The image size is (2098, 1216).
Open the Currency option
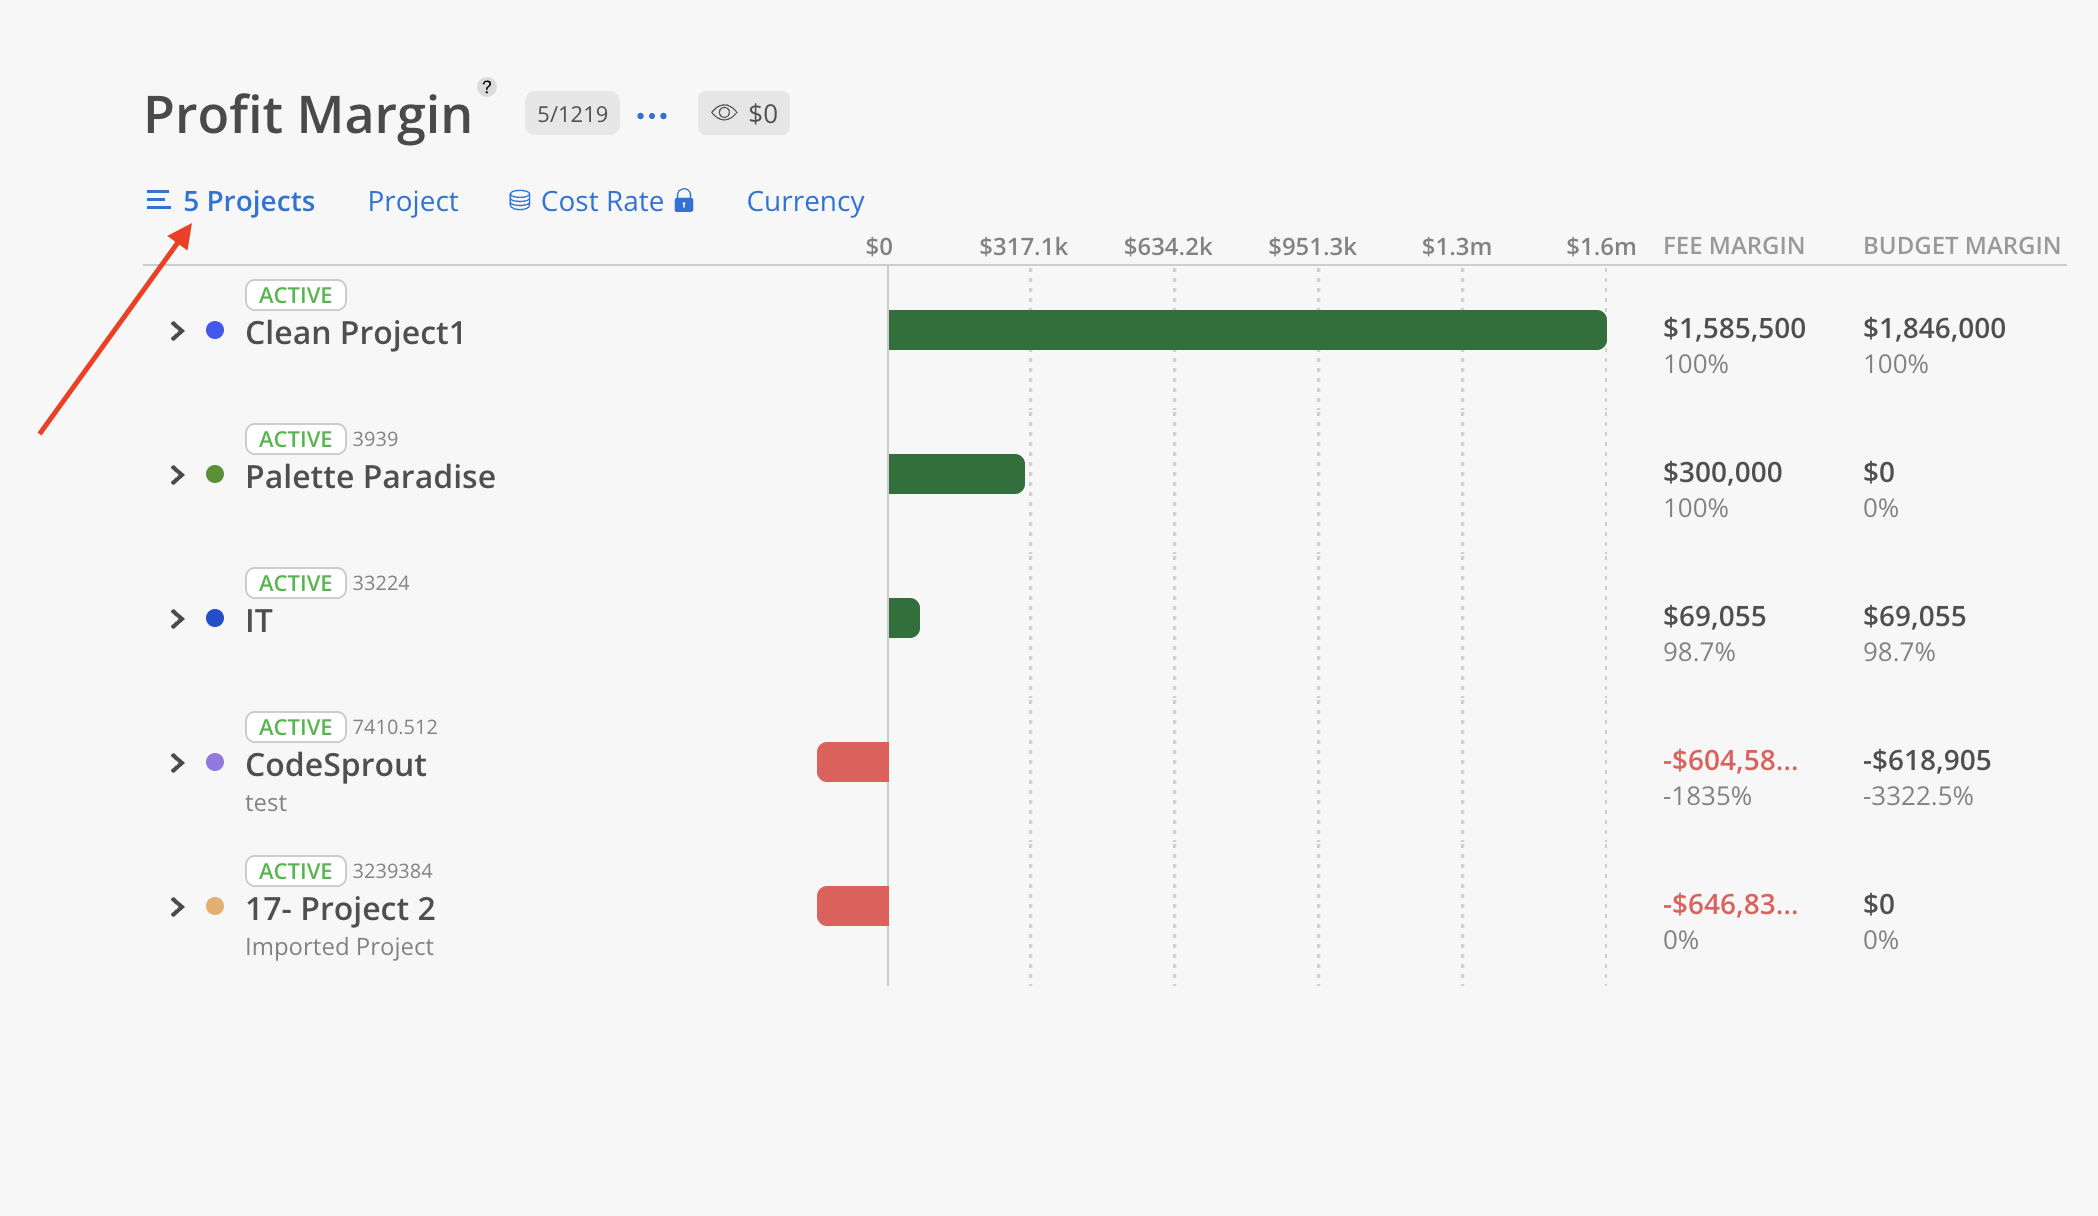[x=805, y=201]
